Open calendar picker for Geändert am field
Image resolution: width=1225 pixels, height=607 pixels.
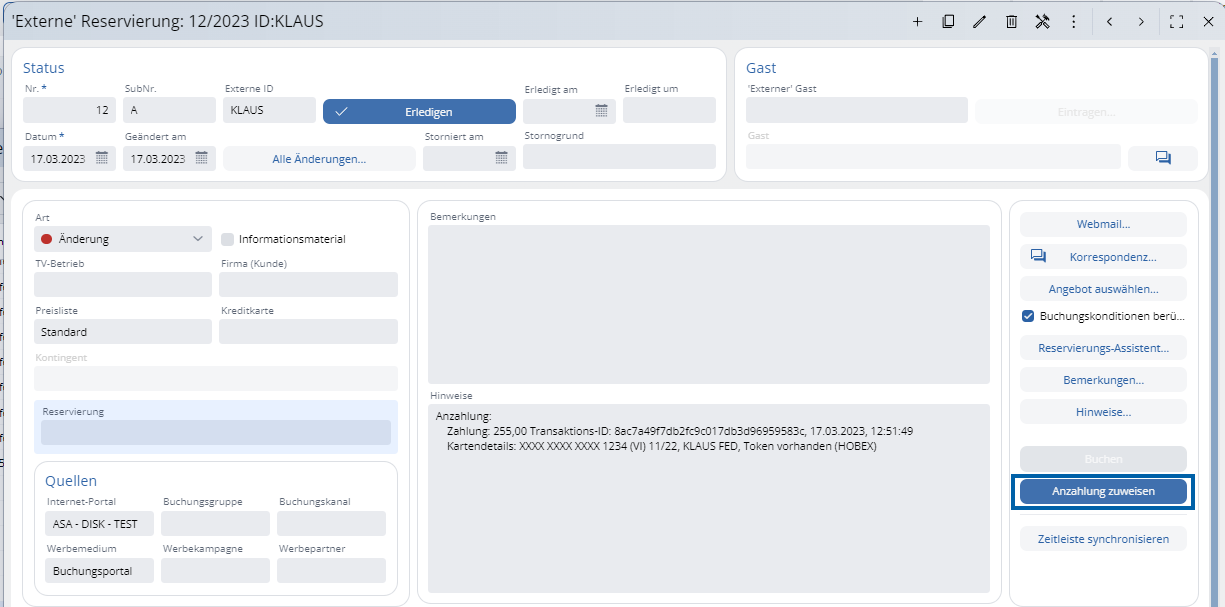pos(202,158)
